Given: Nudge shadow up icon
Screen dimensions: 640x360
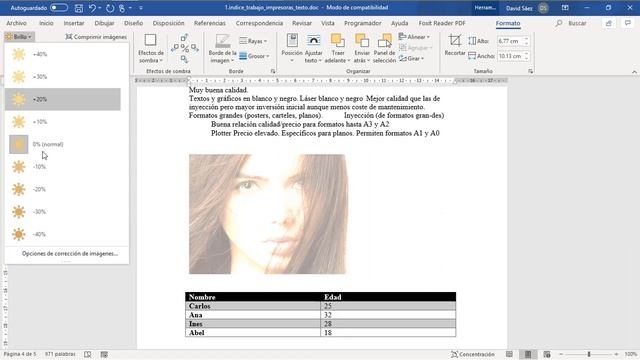Looking at the screenshot, I should (x=184, y=38).
